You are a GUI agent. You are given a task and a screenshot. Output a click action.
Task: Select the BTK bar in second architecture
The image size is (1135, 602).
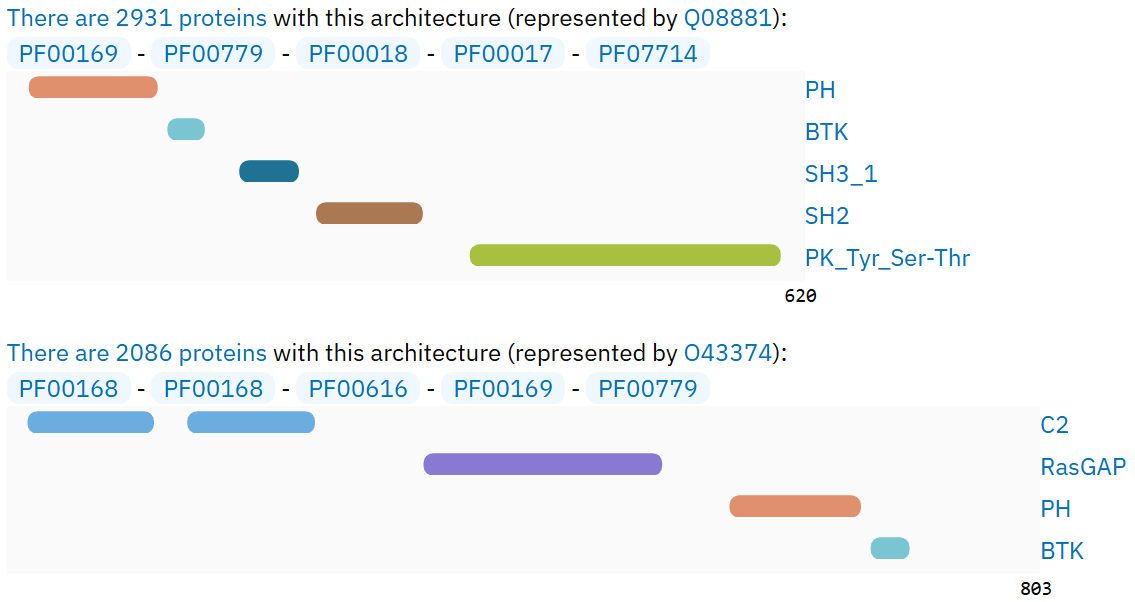pyautogui.click(x=890, y=548)
